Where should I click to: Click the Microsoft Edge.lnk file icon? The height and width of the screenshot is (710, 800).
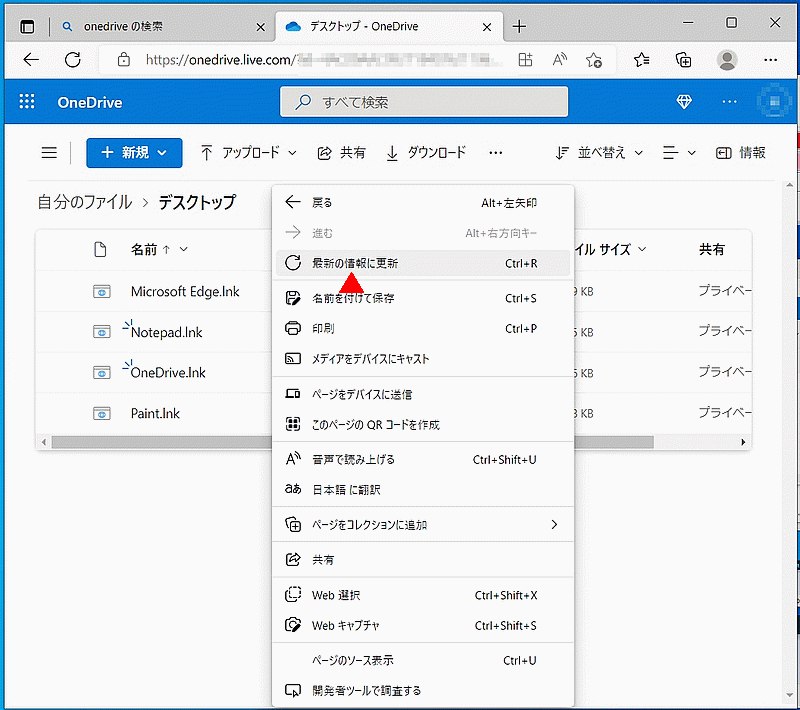click(102, 292)
